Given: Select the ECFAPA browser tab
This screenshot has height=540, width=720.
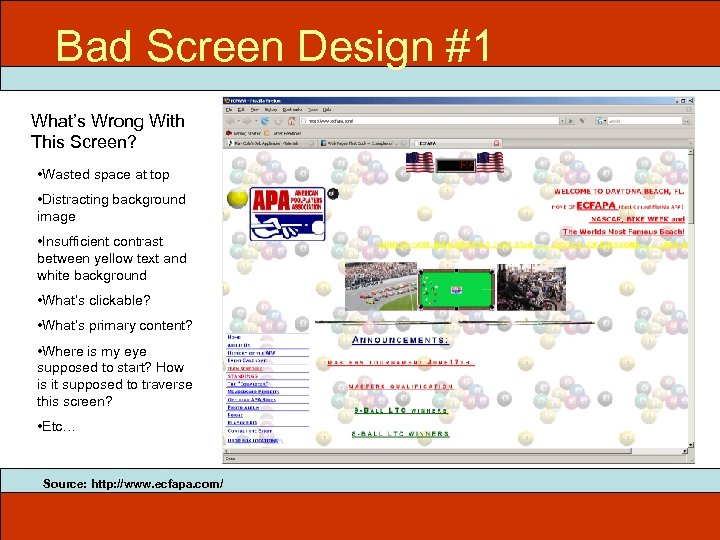Looking at the screenshot, I should [456, 143].
